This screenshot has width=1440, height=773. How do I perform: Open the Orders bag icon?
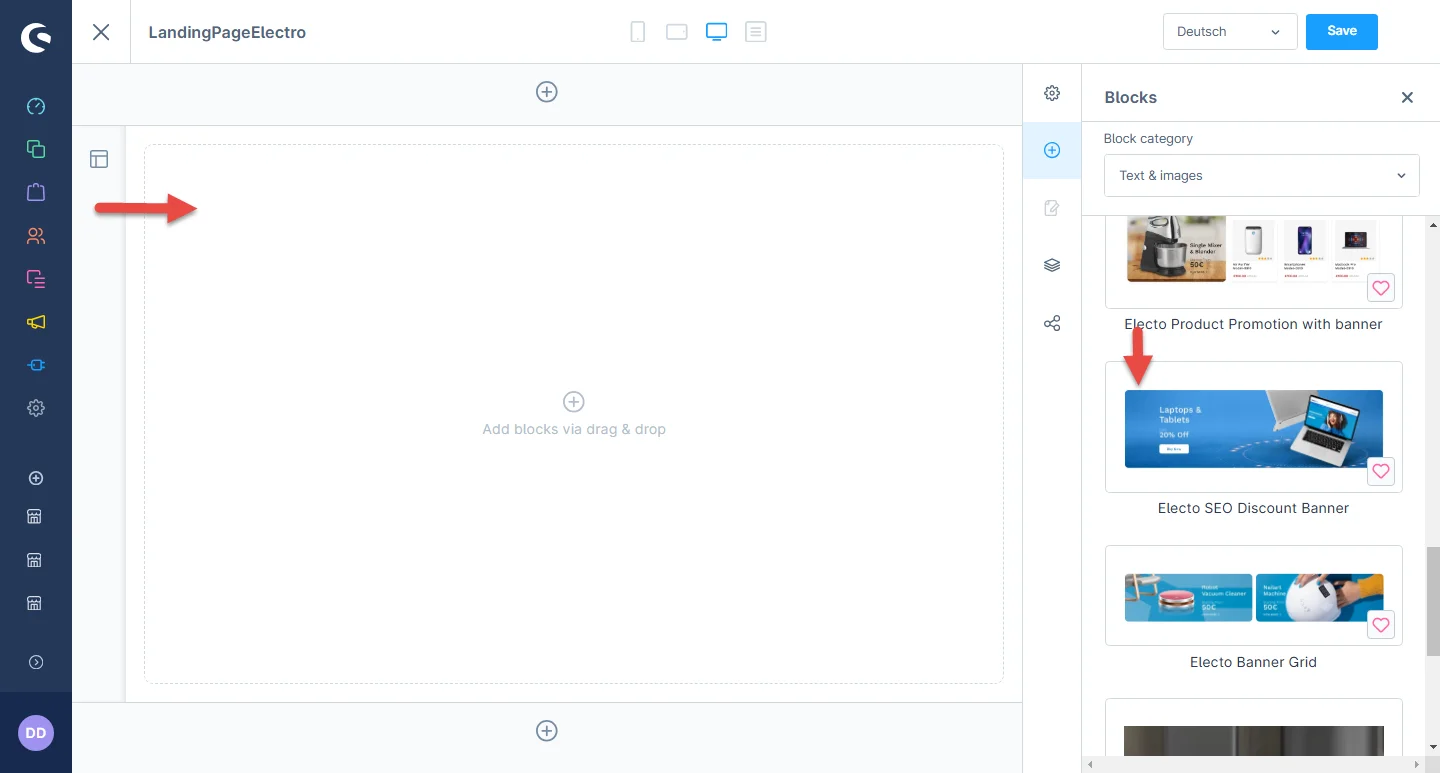tap(36, 192)
